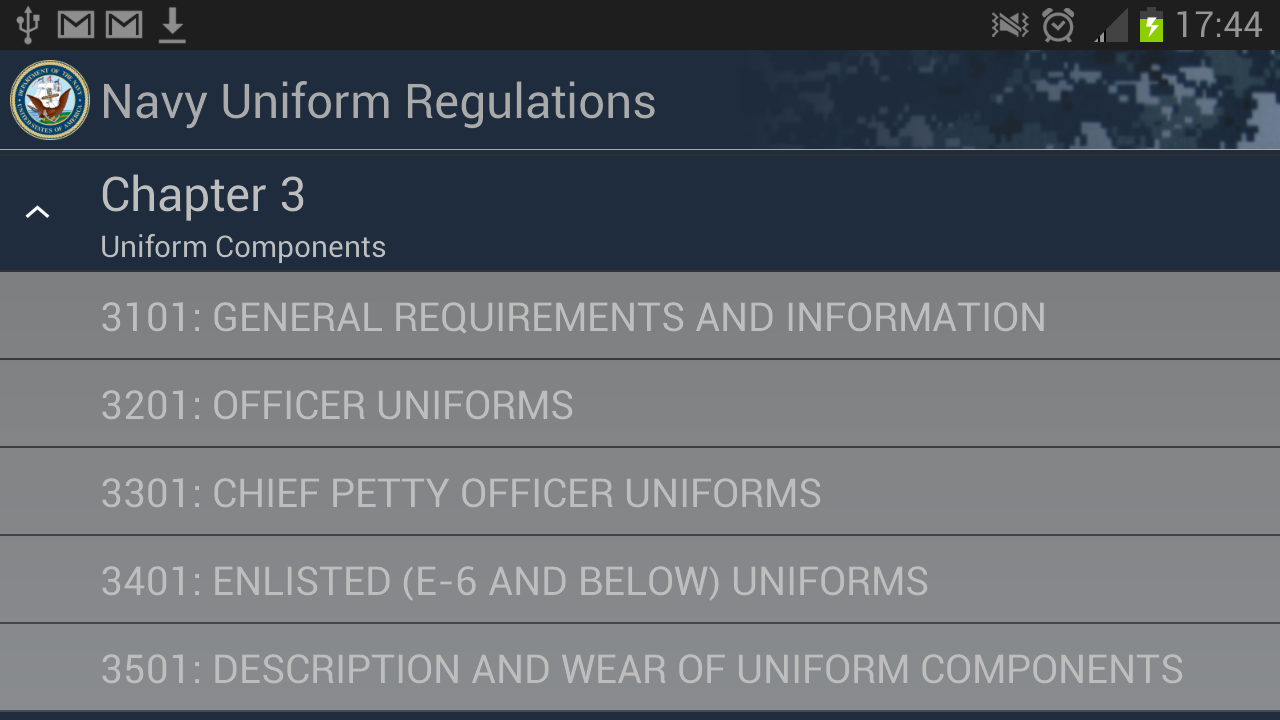This screenshot has width=1280, height=720.
Task: Collapse Chapter 3 using the chevron arrow
Action: tap(37, 211)
